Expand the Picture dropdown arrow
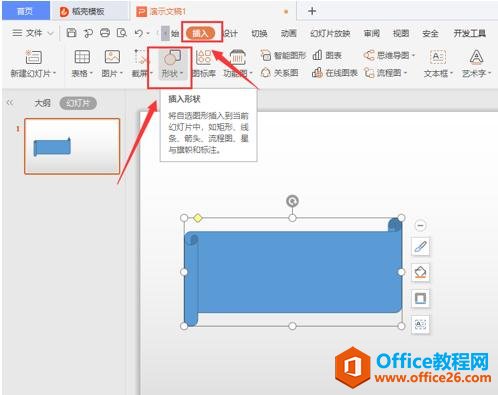498x395 pixels. click(x=121, y=73)
